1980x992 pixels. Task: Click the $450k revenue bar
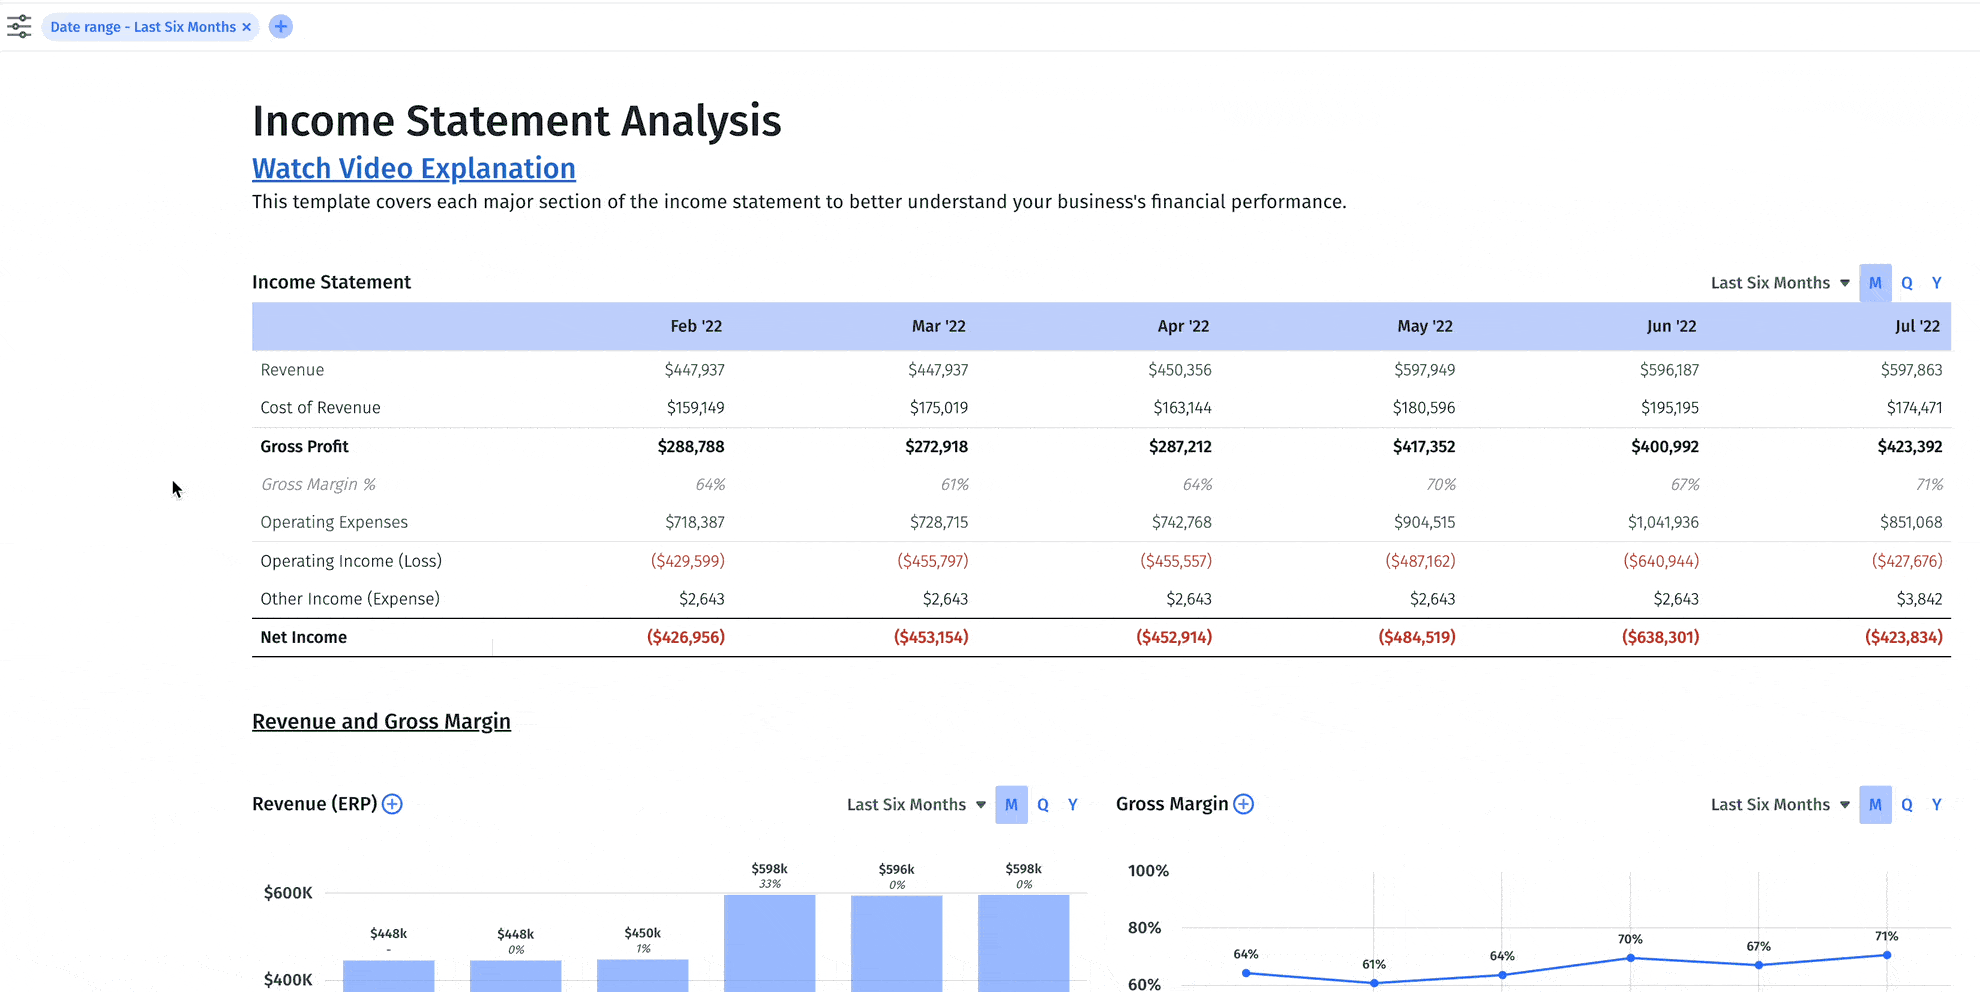tap(642, 976)
